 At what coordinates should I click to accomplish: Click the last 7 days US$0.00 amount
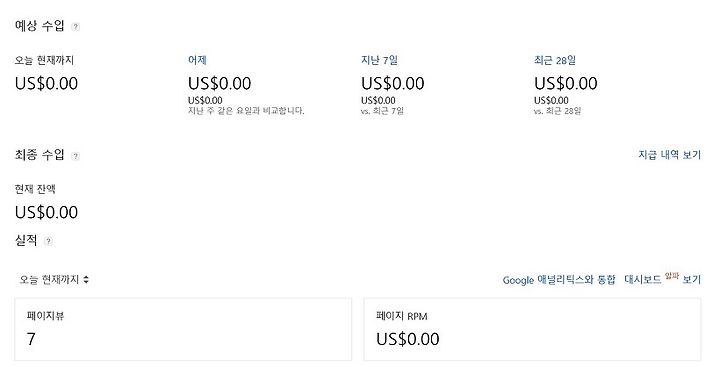(x=393, y=84)
